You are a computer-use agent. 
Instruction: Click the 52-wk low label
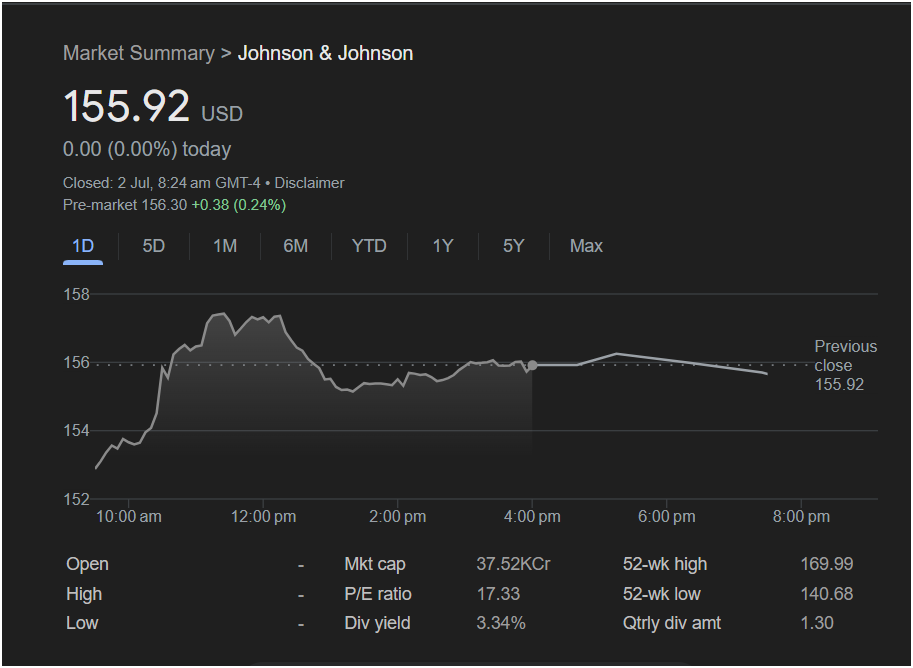661,593
